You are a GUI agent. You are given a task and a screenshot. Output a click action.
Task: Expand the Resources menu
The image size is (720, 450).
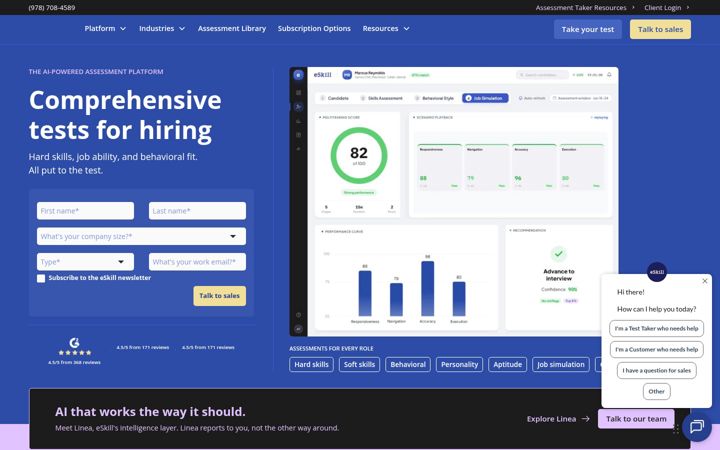[386, 28]
